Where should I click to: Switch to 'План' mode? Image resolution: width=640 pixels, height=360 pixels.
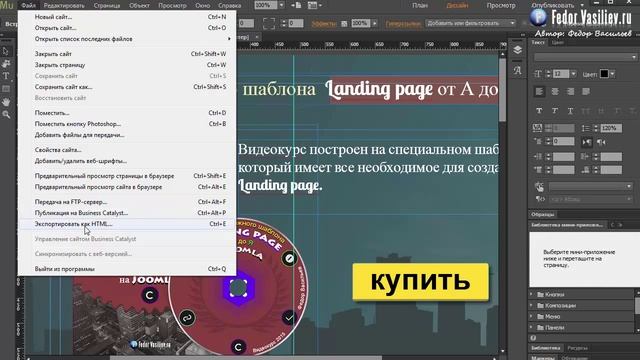(420, 5)
